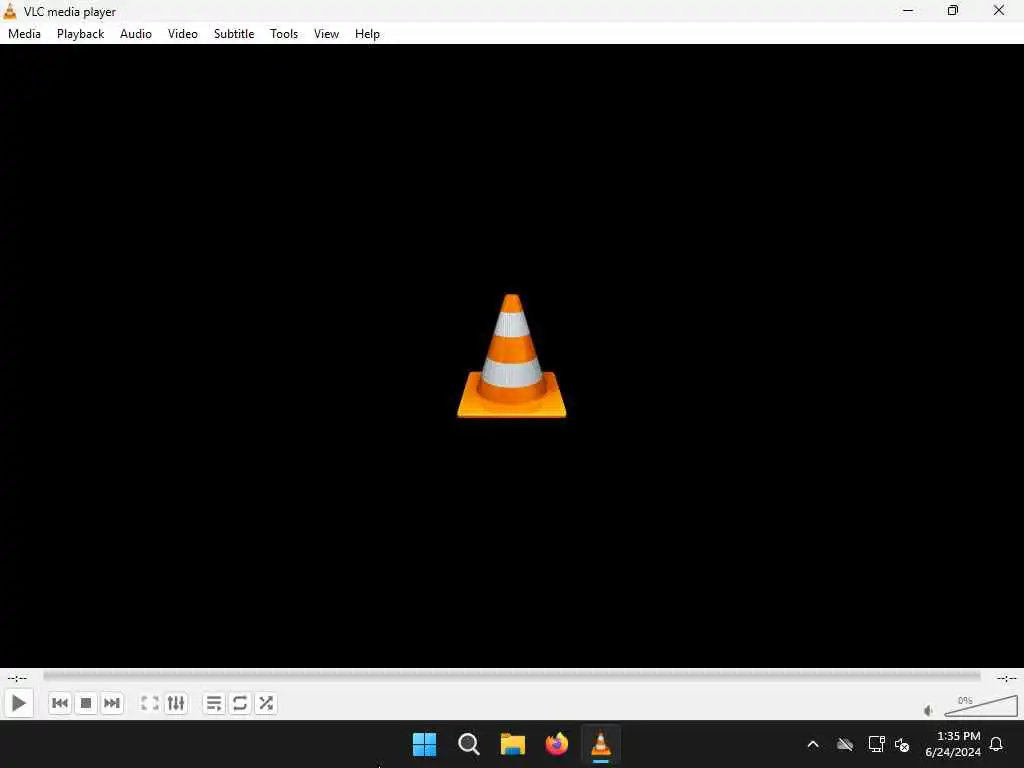Open the notifications bell

coord(997,744)
